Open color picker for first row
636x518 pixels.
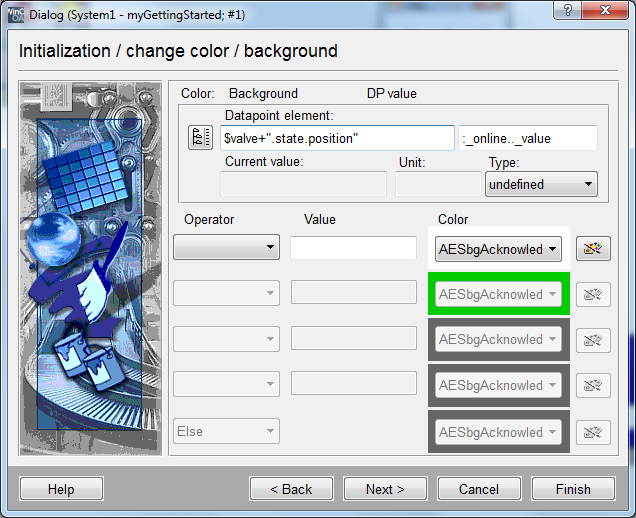point(593,249)
